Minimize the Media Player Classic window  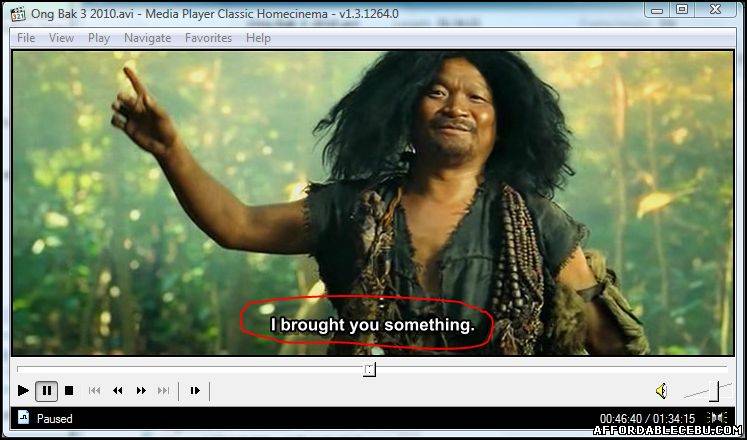pyautogui.click(x=657, y=10)
